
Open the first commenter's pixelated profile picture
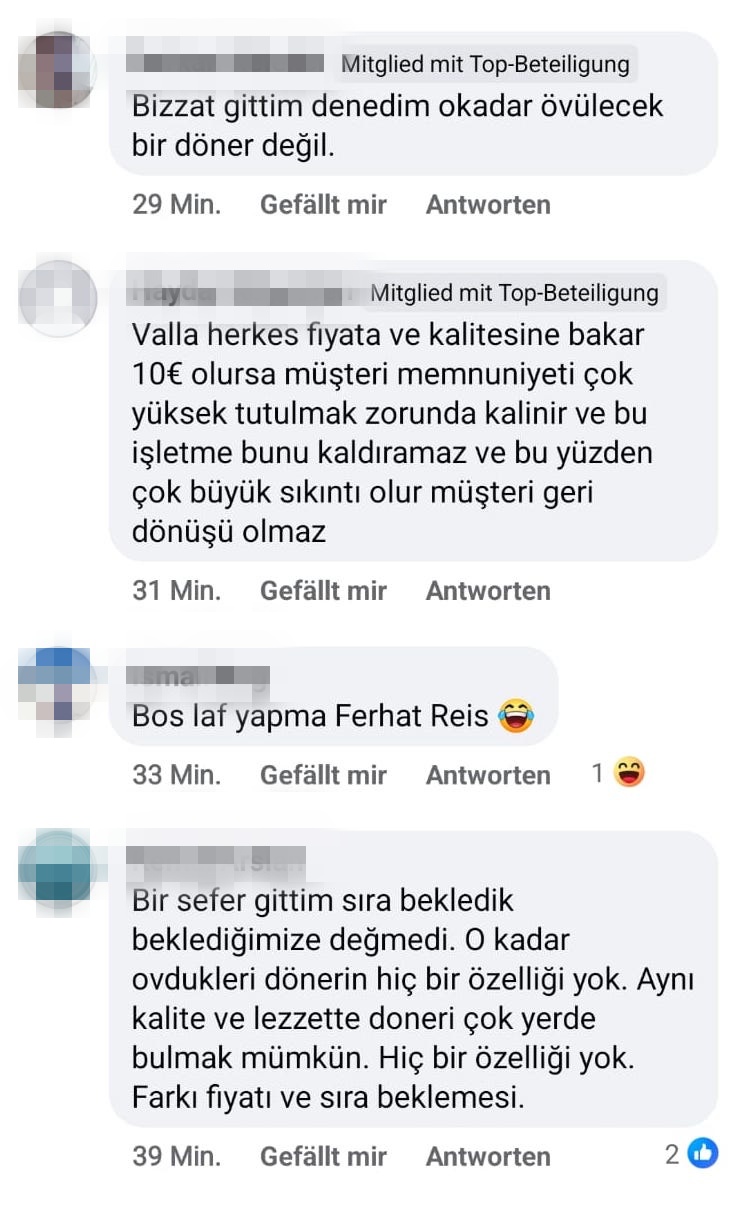[57, 69]
